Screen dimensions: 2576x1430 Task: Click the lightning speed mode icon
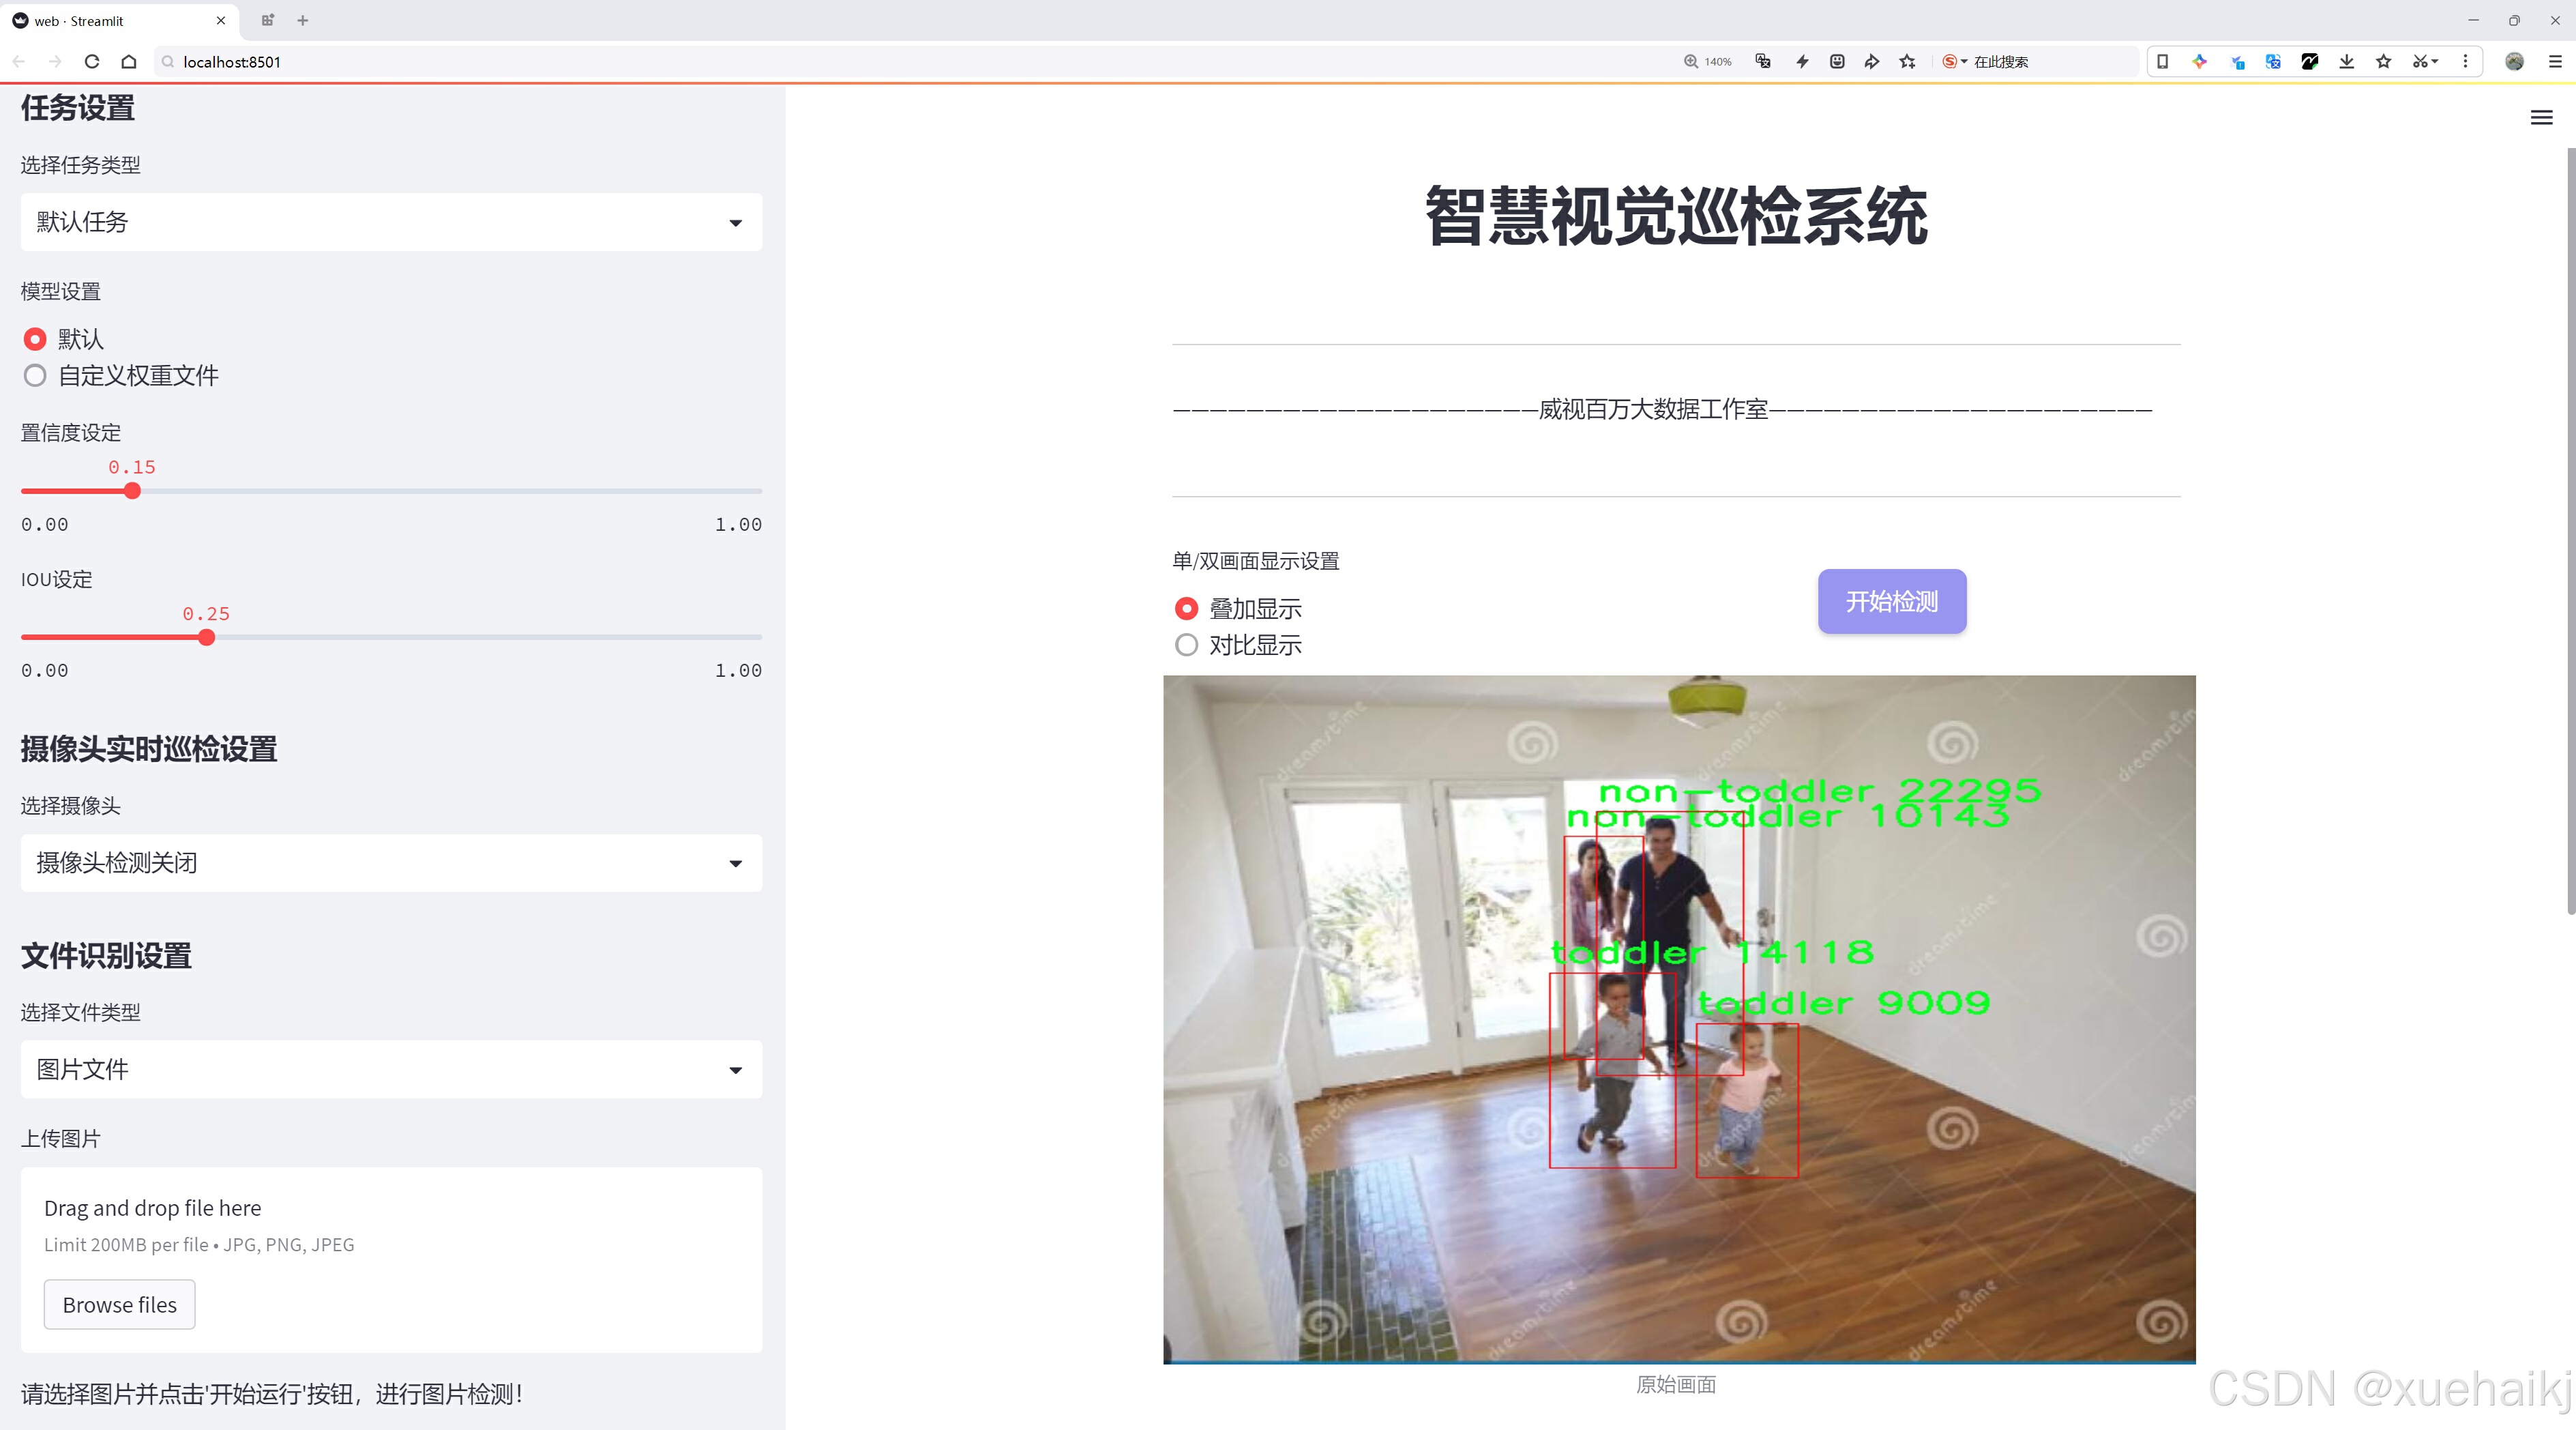click(1802, 61)
